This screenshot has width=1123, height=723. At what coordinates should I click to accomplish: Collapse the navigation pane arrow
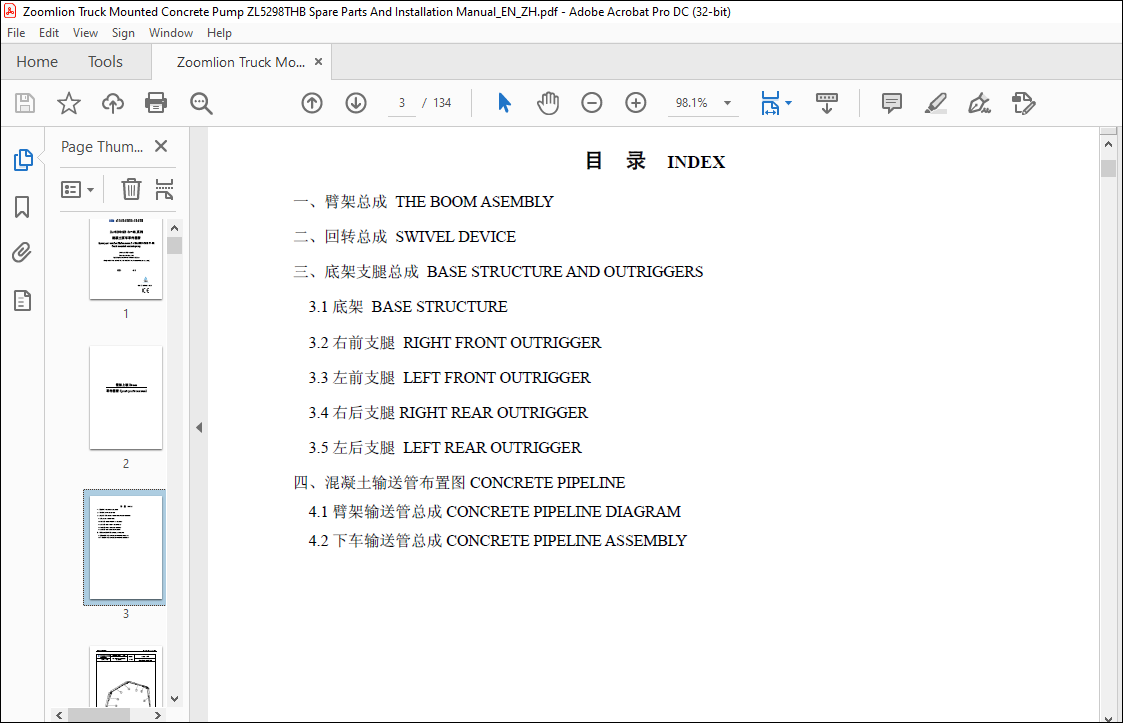pos(199,428)
